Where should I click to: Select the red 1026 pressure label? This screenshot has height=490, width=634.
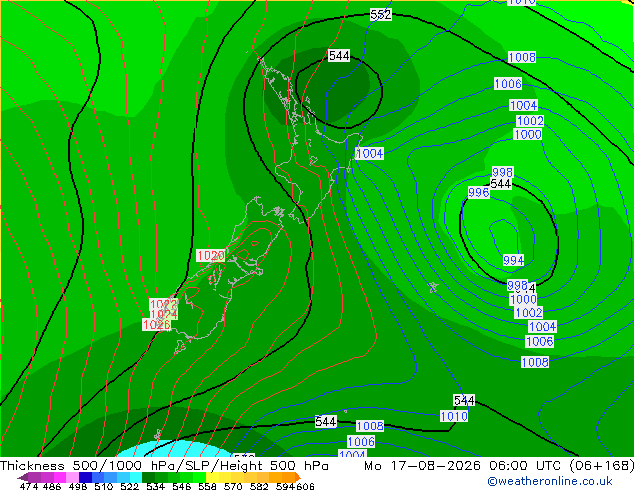coord(156,324)
